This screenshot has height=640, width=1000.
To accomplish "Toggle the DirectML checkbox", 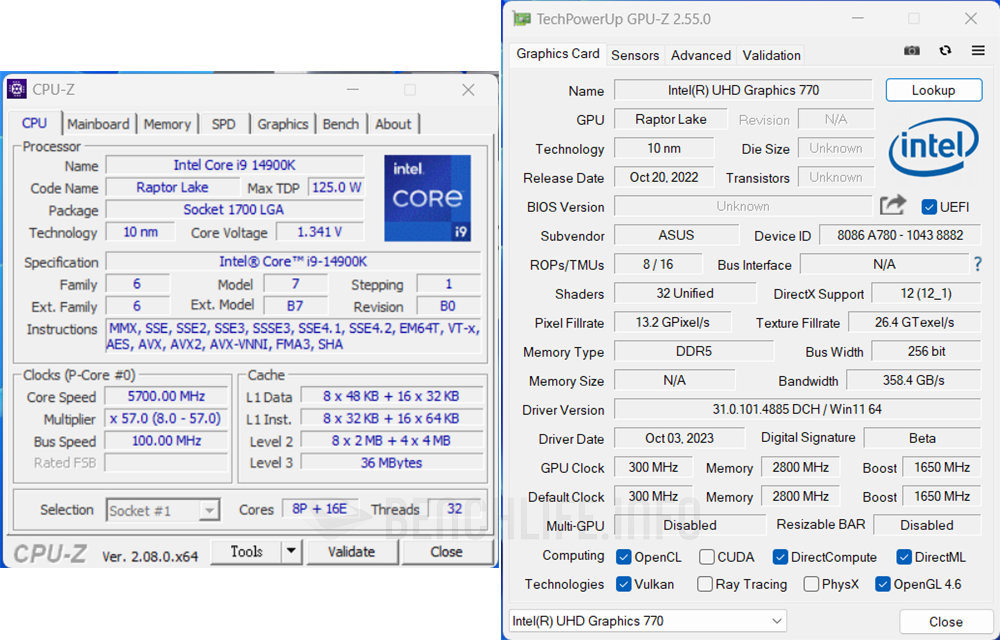I will [904, 557].
